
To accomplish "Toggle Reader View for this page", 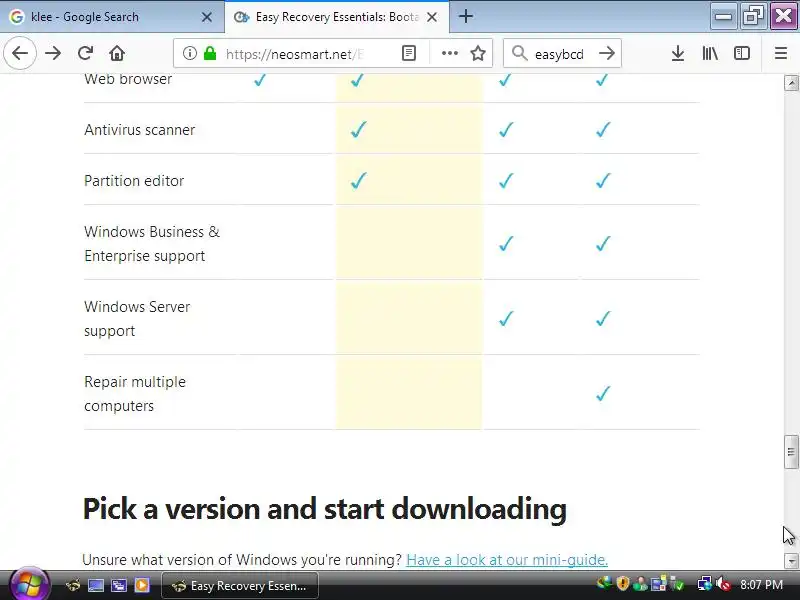I will tap(409, 53).
